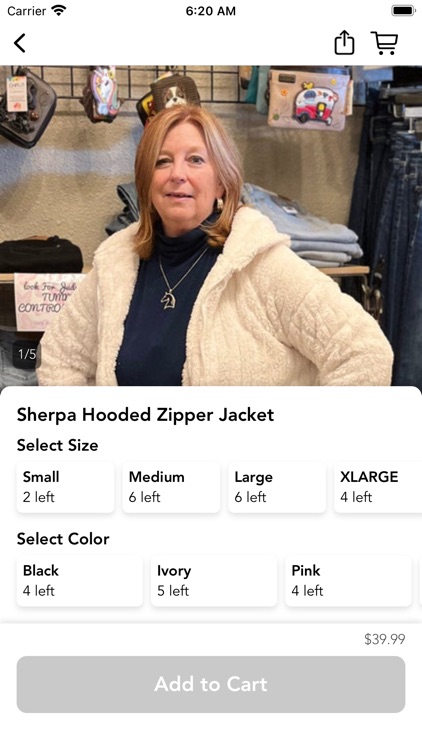The height and width of the screenshot is (750, 422).
Task: Tap the 1/5 image counter badge
Action: tap(26, 354)
